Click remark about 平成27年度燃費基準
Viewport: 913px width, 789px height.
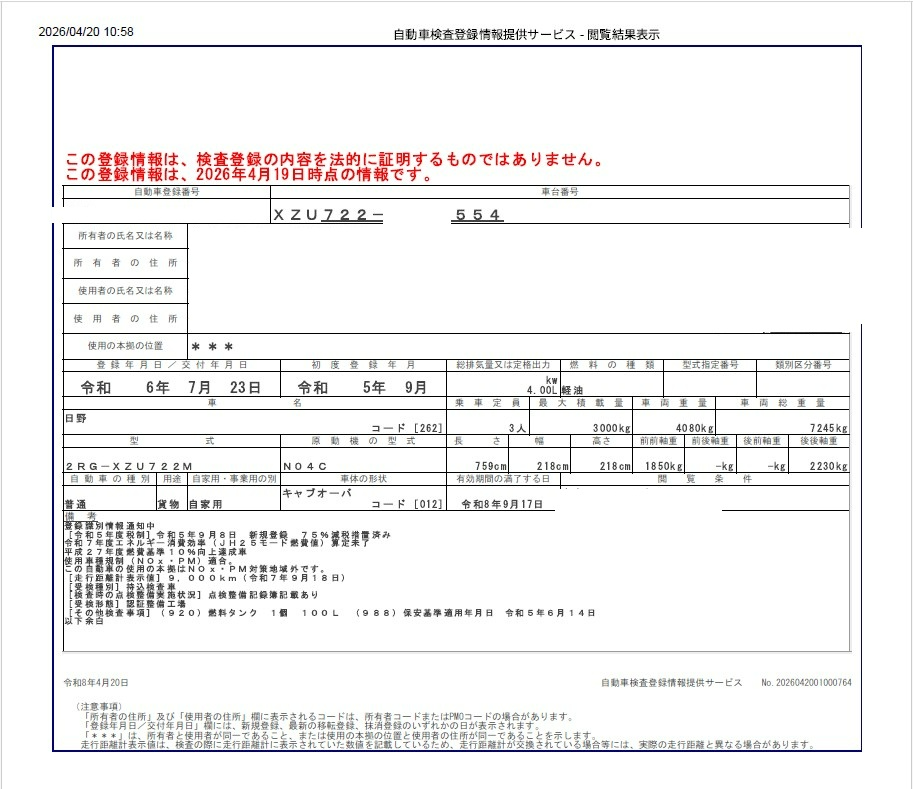click(x=155, y=551)
